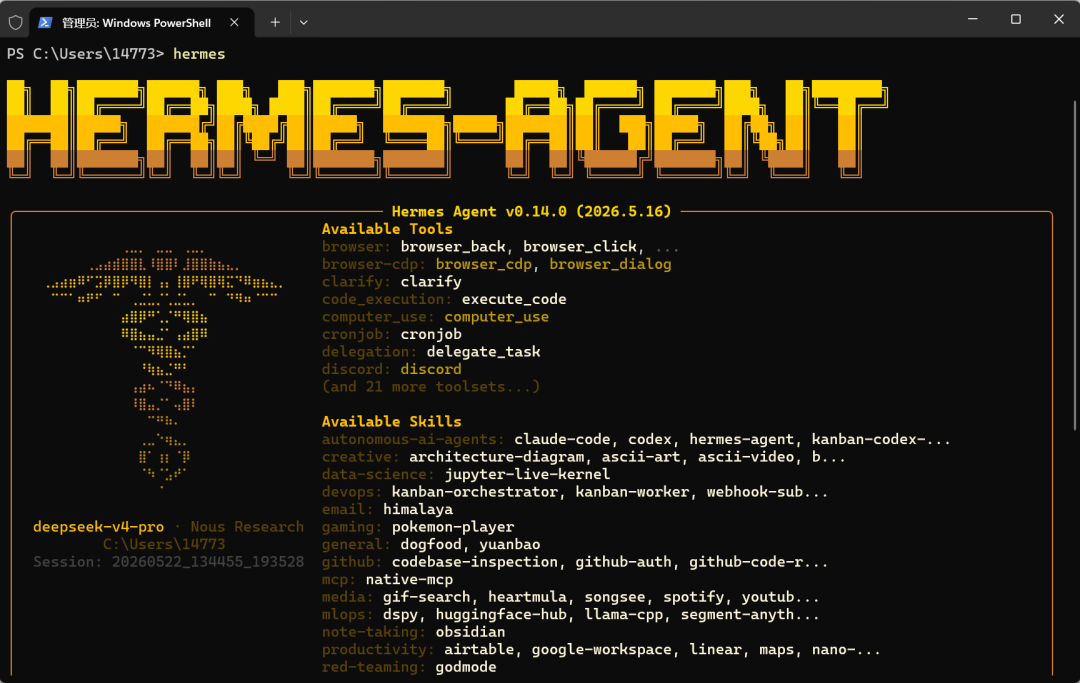Click the 'heartmula' media skill
This screenshot has height=683, width=1080.
pyautogui.click(x=527, y=598)
